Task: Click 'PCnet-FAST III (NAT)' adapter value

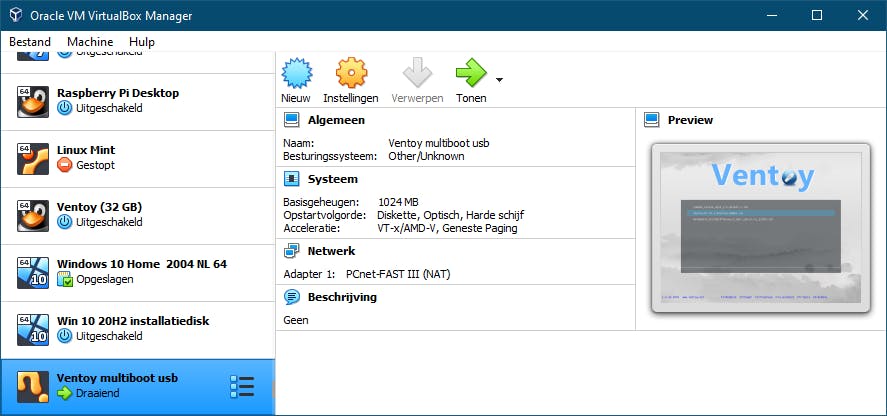Action: click(398, 275)
